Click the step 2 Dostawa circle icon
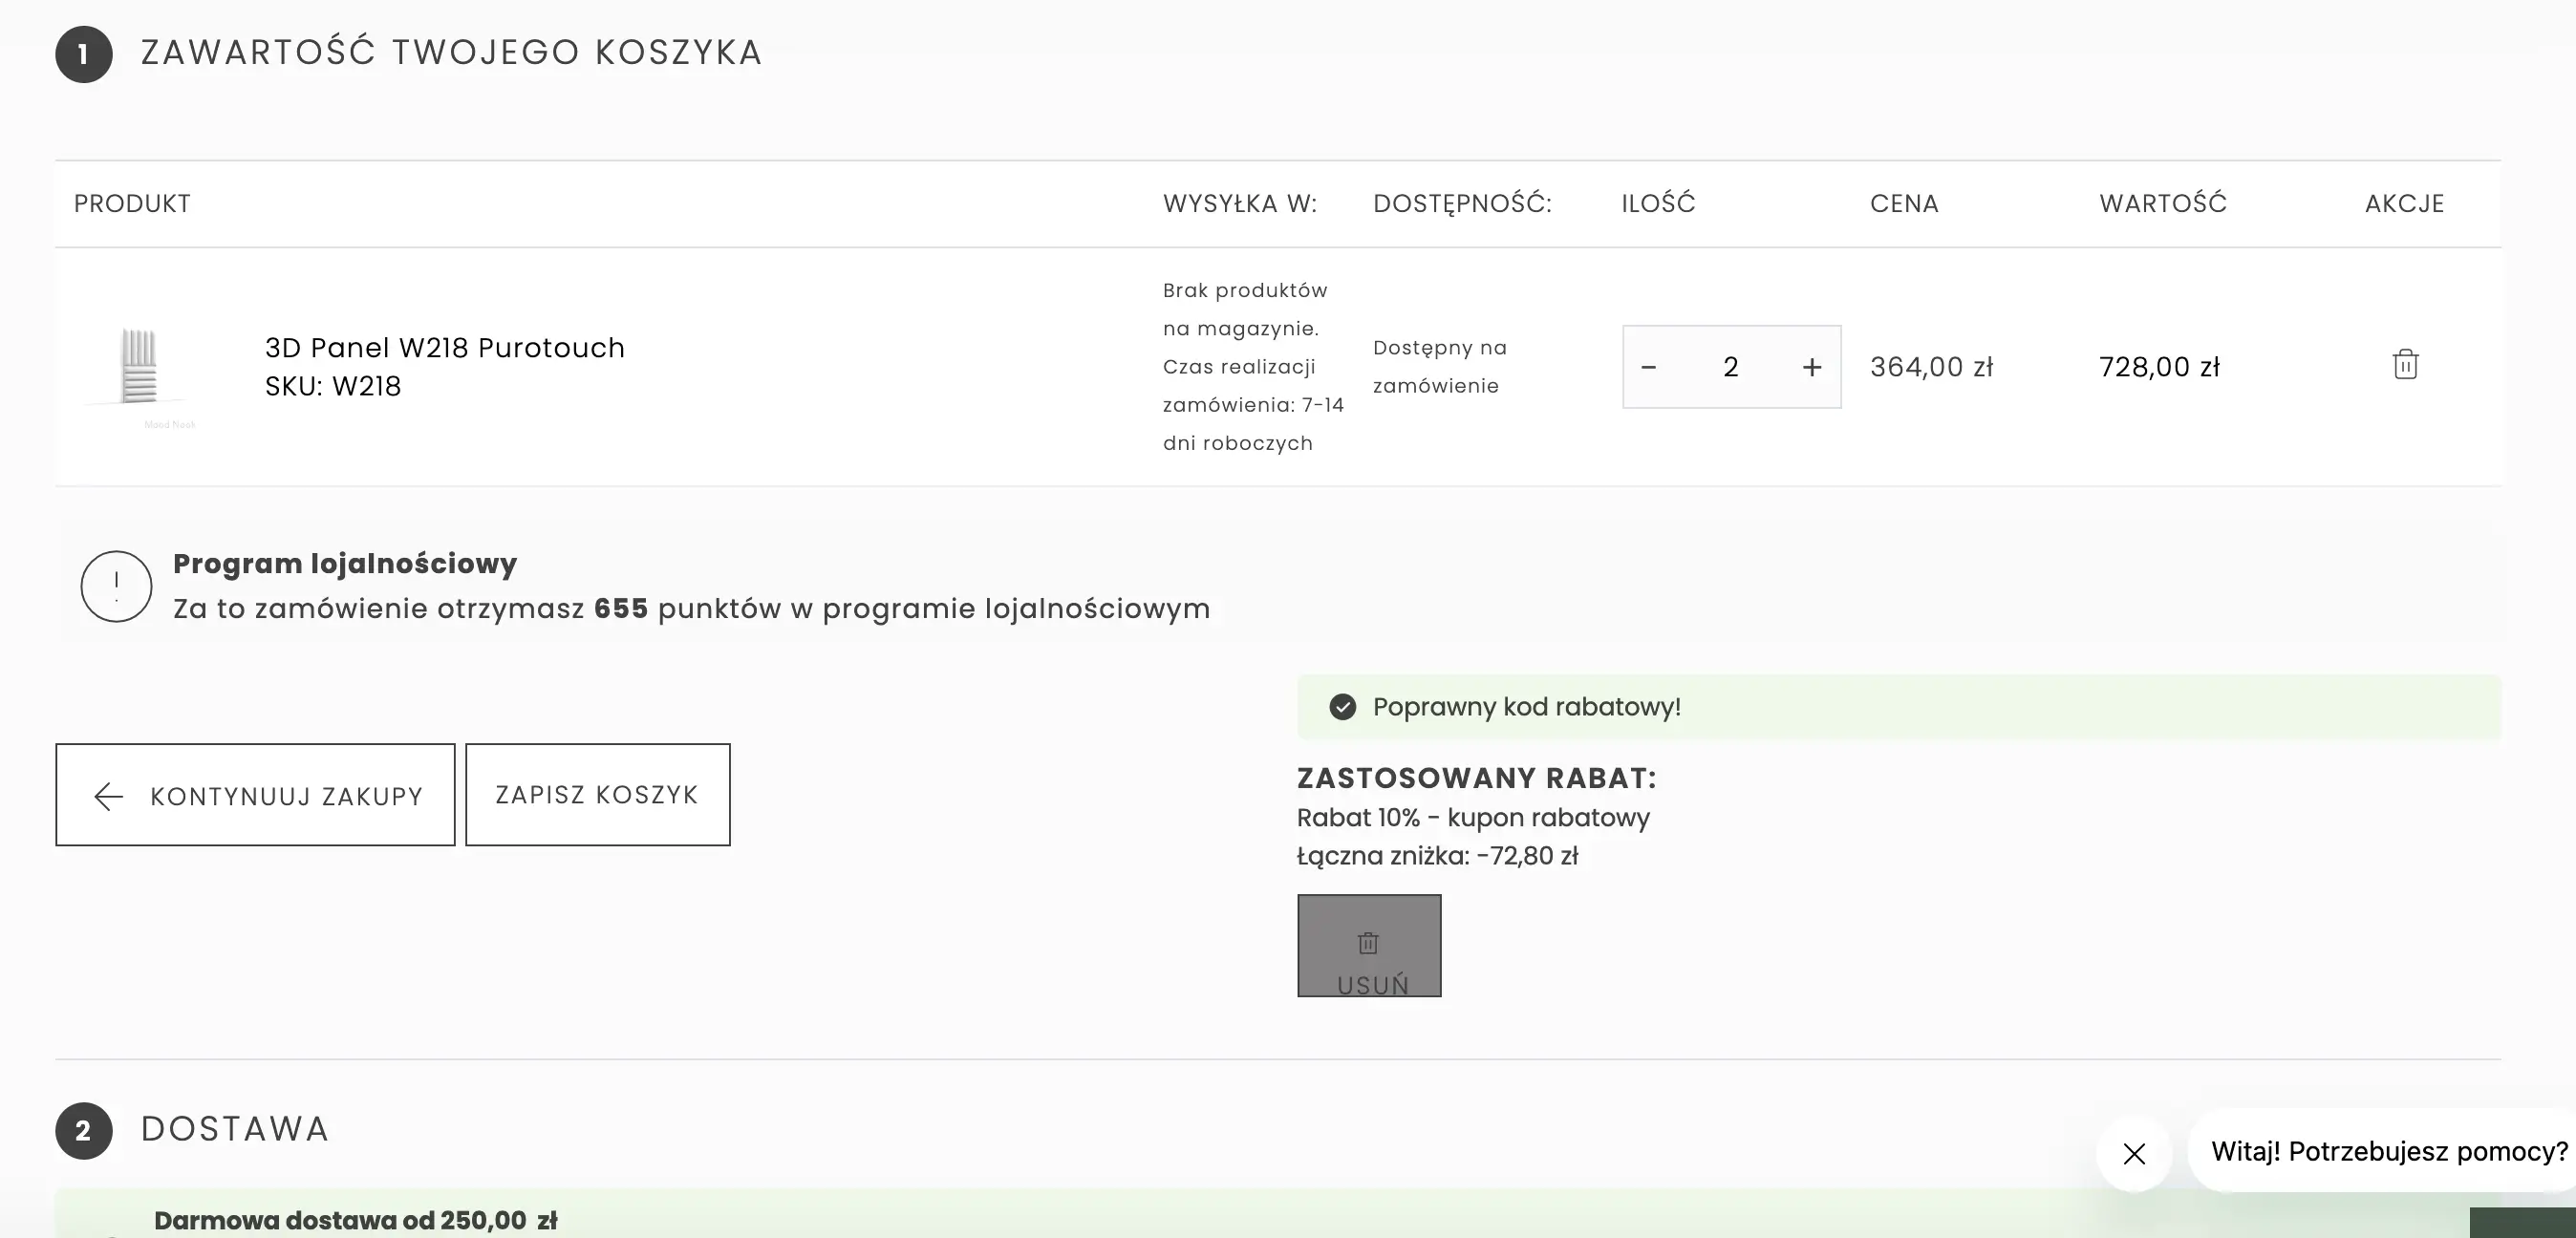 click(x=83, y=1130)
